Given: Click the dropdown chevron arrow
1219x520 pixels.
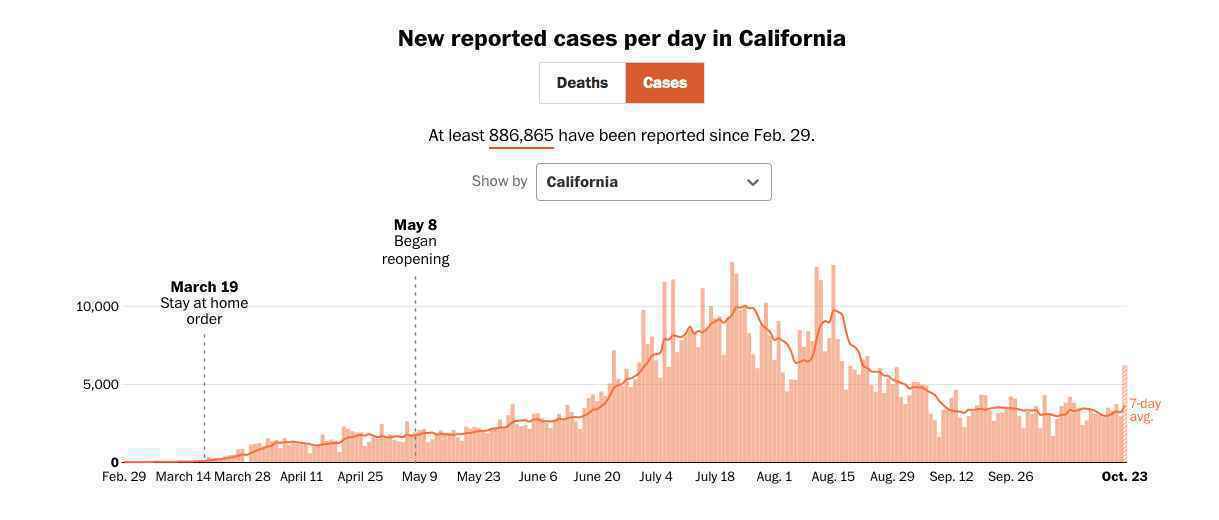Looking at the screenshot, I should click(x=753, y=182).
